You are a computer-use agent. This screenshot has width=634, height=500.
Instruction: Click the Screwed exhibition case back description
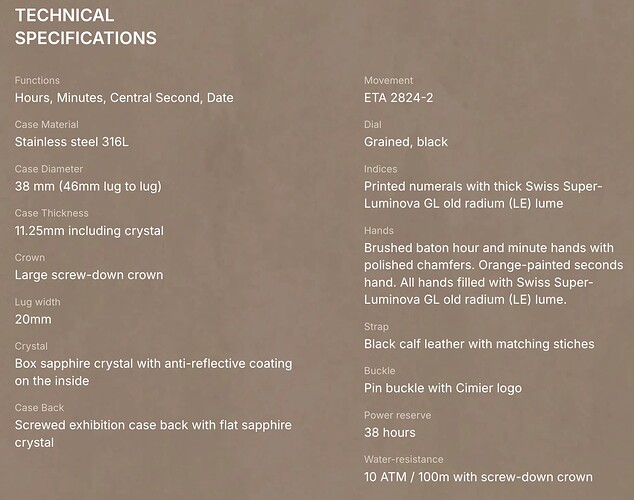(x=153, y=434)
